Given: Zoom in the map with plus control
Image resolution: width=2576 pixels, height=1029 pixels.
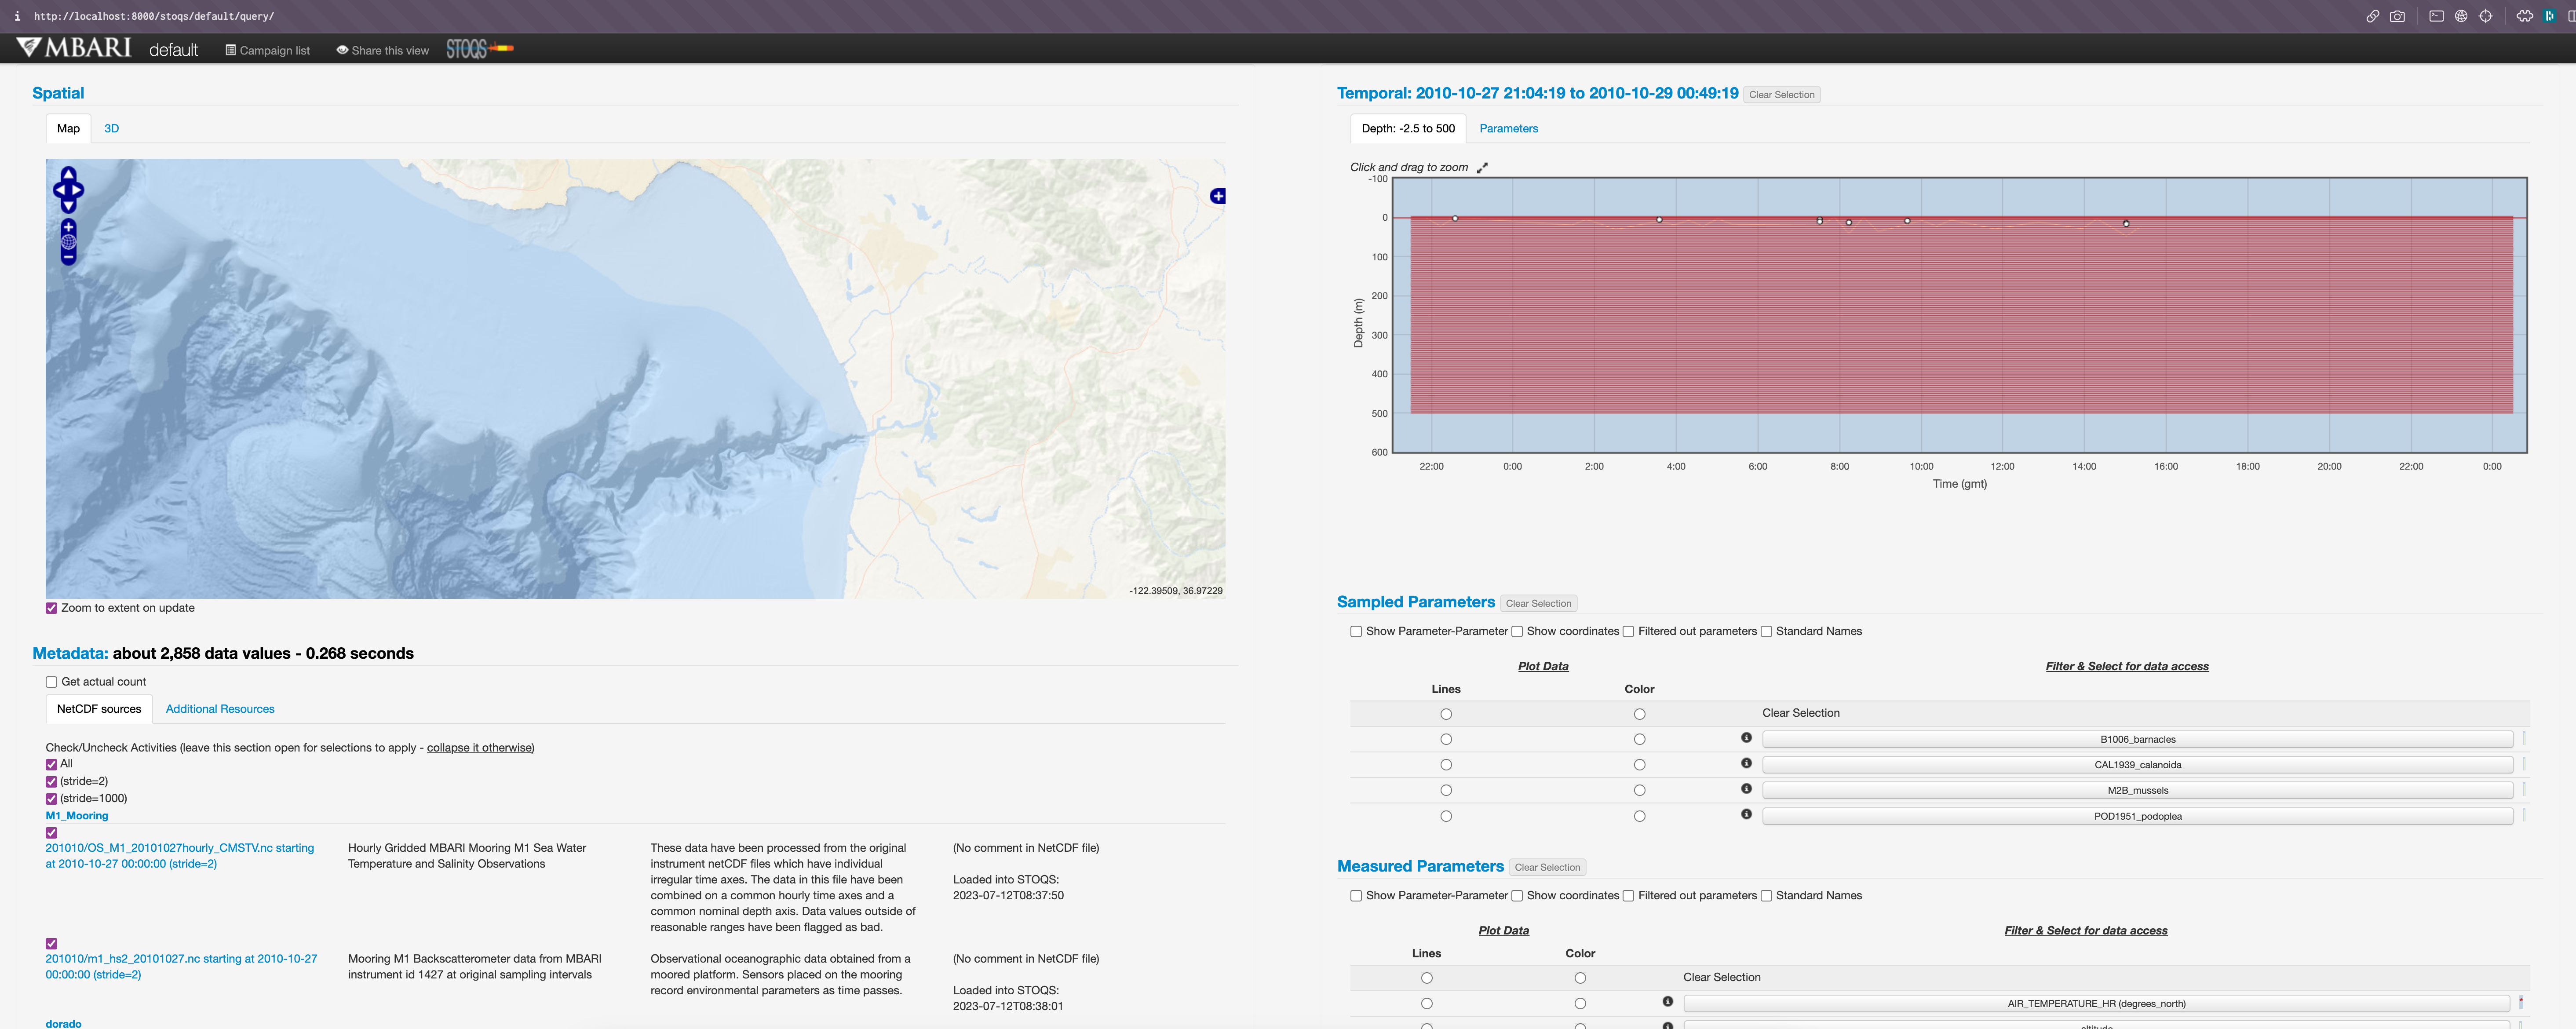Looking at the screenshot, I should (68, 227).
